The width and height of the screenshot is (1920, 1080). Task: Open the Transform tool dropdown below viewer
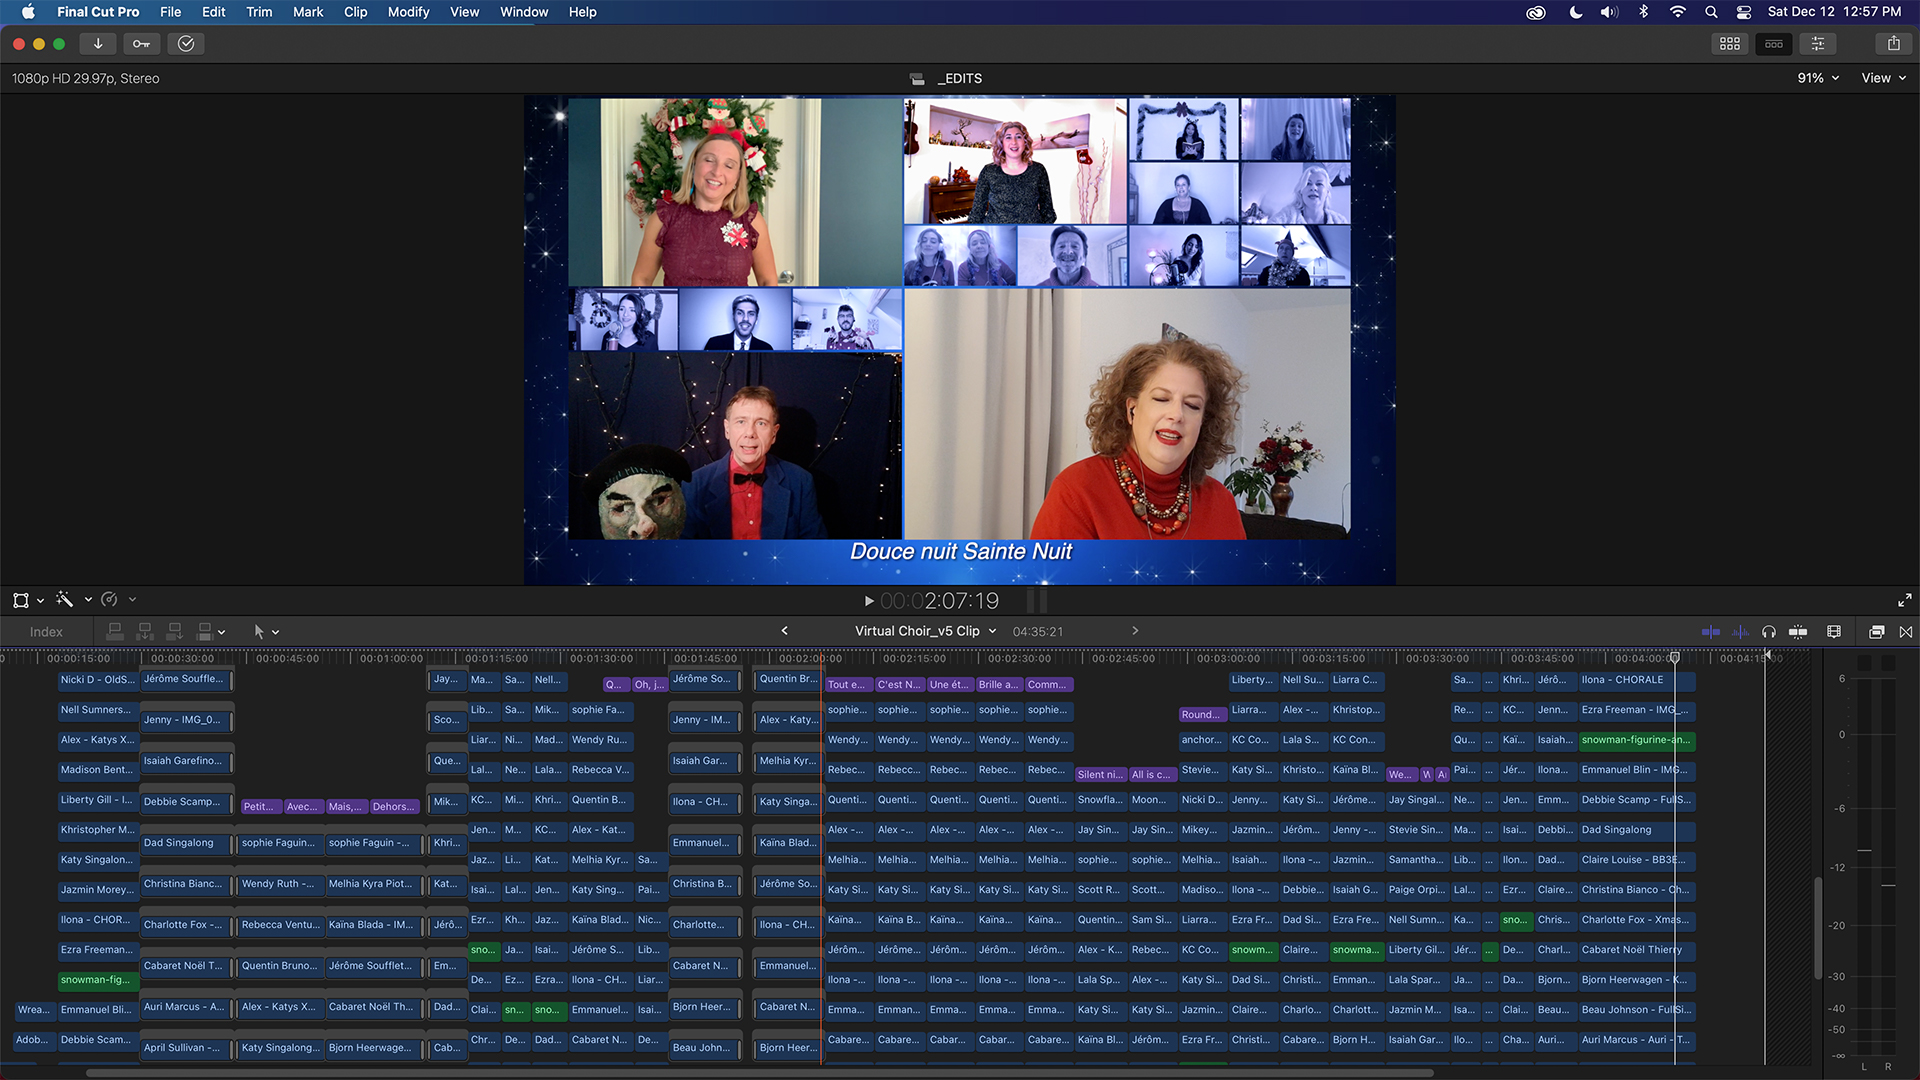40,601
